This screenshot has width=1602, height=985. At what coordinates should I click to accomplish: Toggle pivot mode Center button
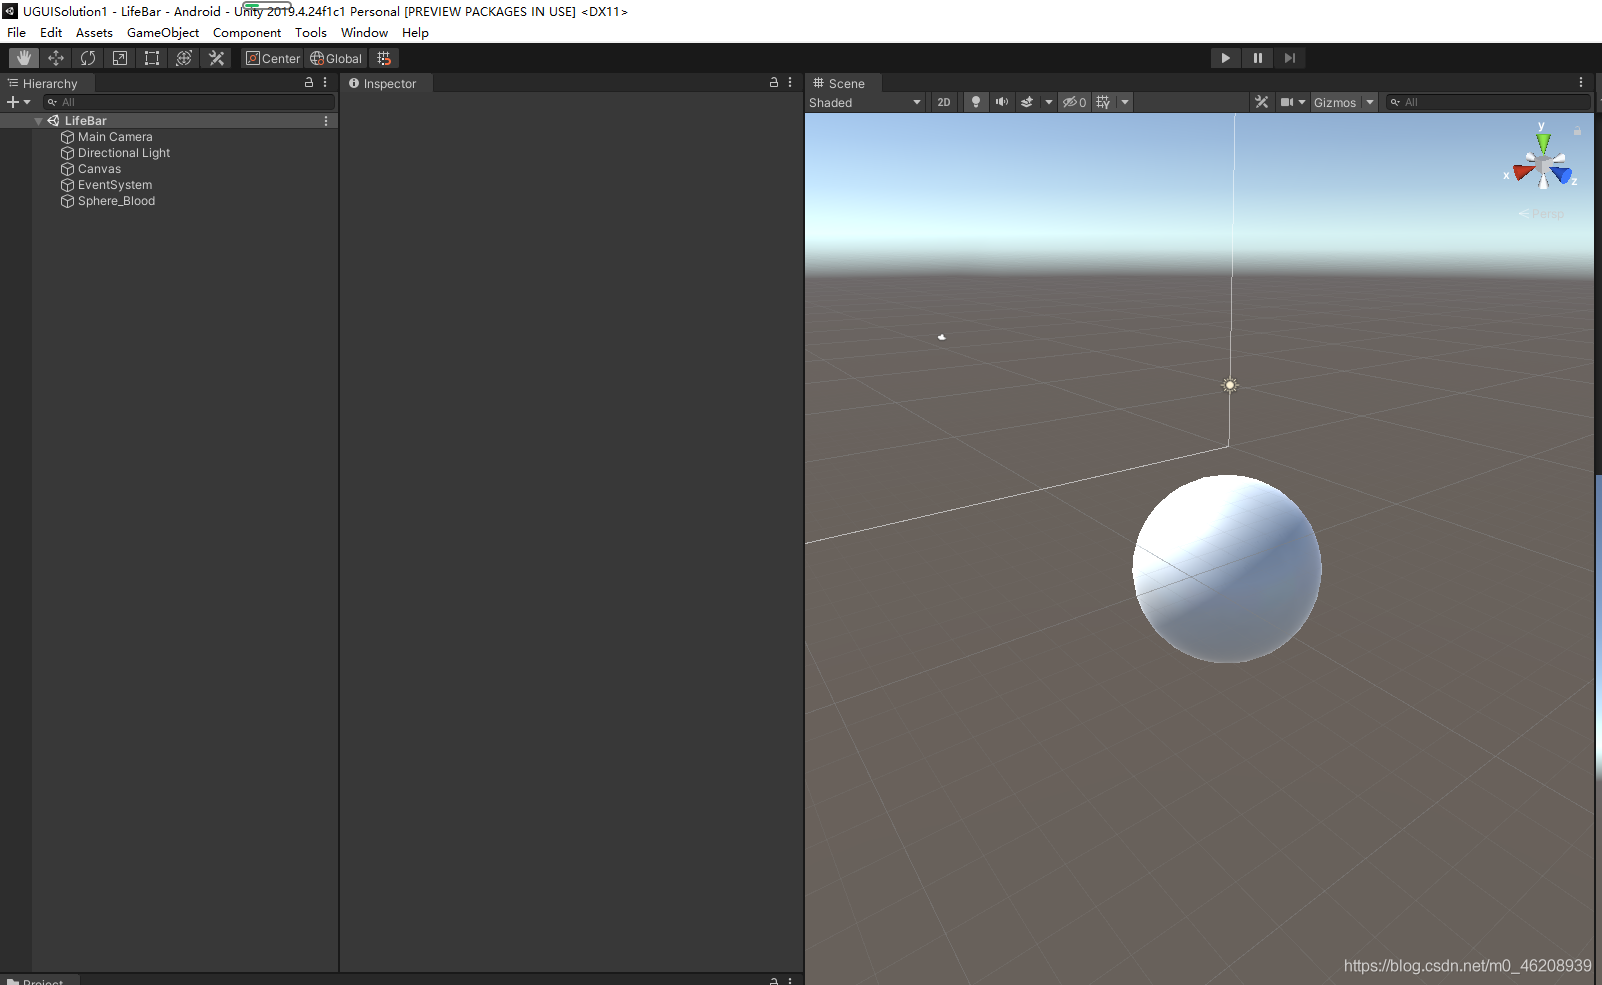(x=273, y=58)
